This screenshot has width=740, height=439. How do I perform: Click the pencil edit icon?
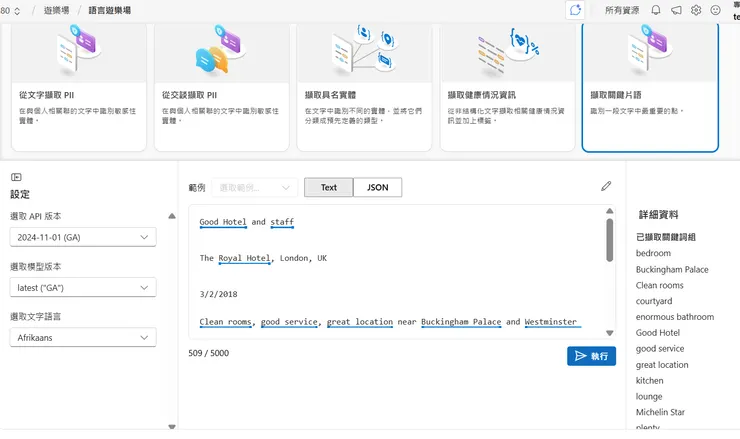606,186
